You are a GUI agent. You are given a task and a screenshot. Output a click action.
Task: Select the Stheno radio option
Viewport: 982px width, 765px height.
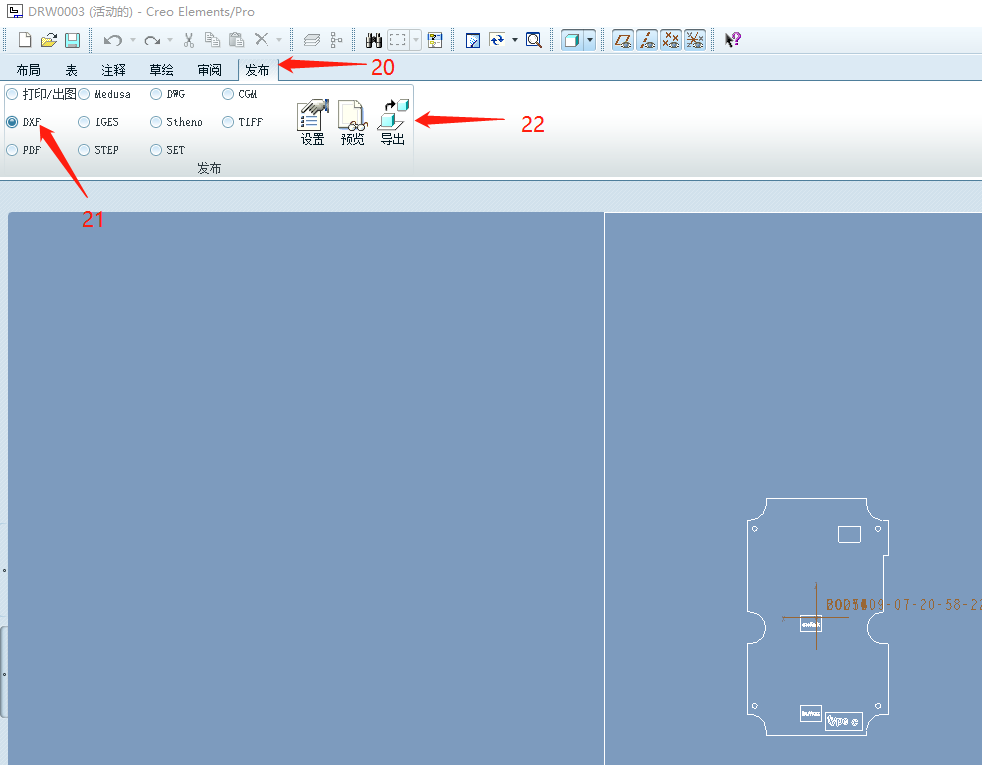(x=156, y=122)
